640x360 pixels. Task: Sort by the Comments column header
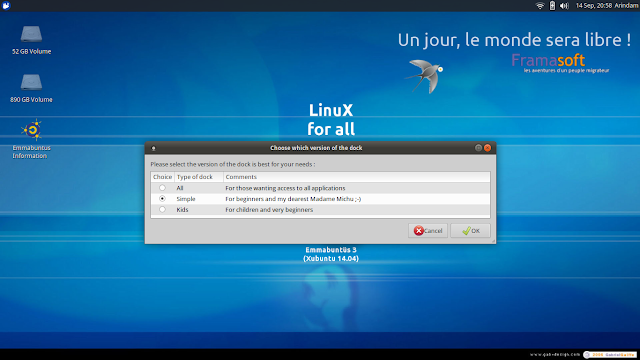(x=357, y=177)
